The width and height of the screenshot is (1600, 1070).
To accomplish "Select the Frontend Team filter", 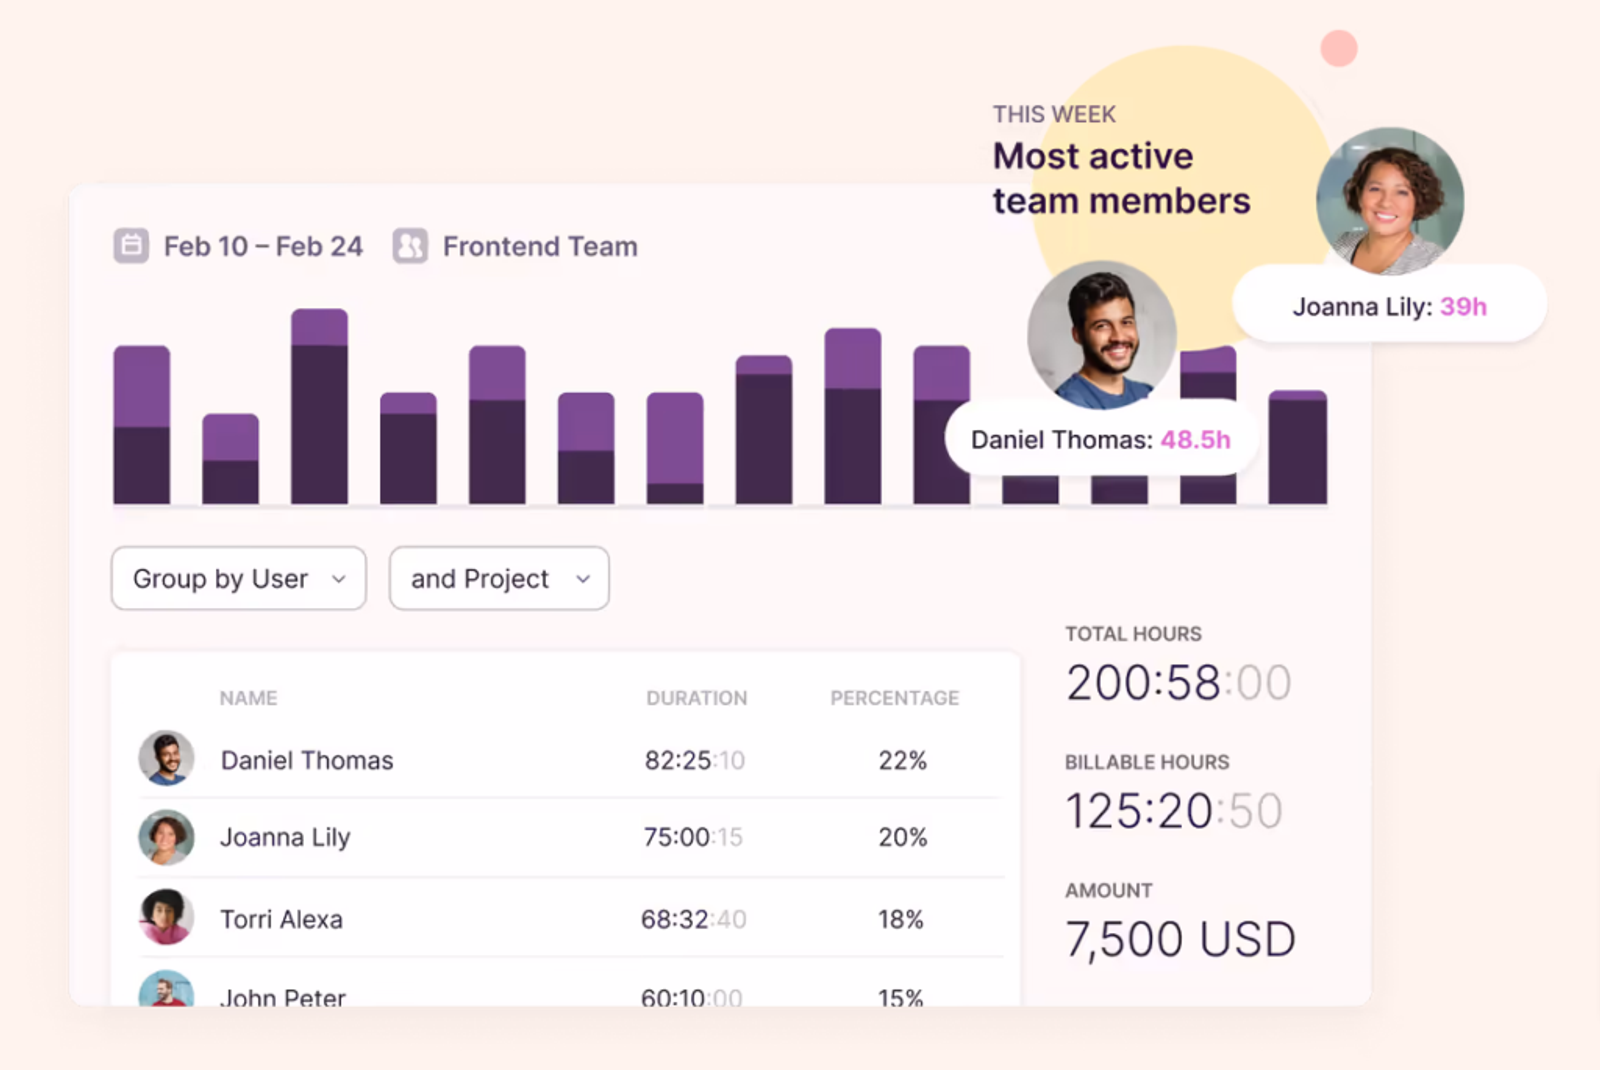I will (539, 246).
